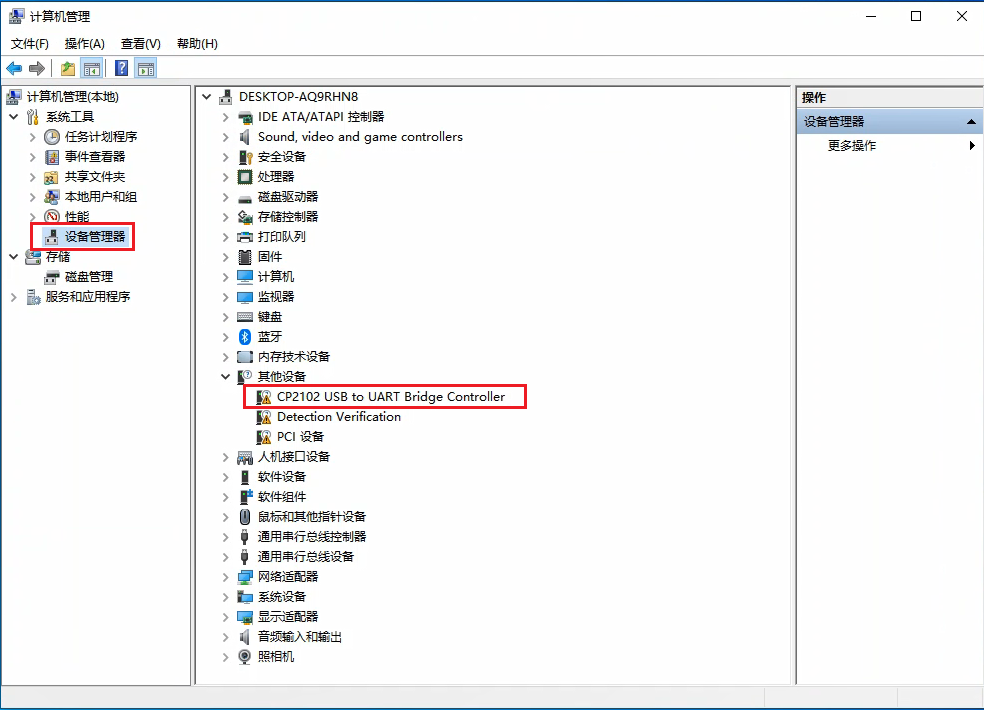Select the 磁盘管理 item under 存储
This screenshot has height=710, width=984.
pyautogui.click(x=79, y=276)
